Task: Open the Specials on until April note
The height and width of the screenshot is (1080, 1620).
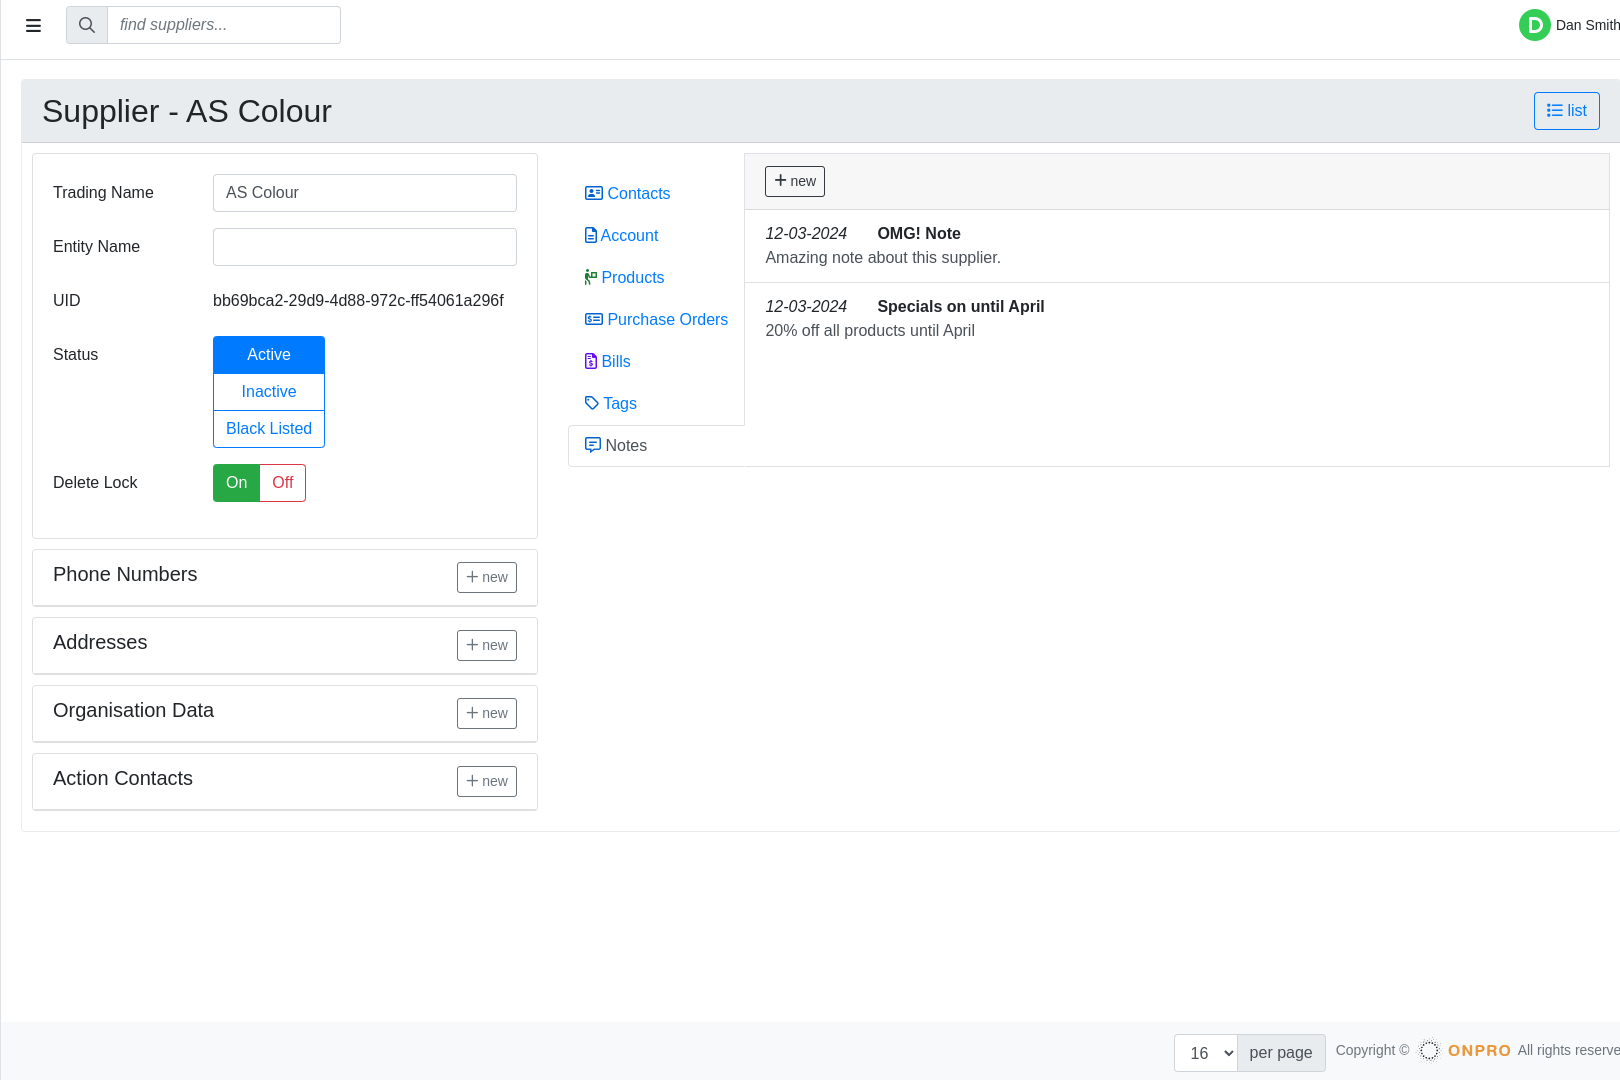Action: coord(1176,319)
